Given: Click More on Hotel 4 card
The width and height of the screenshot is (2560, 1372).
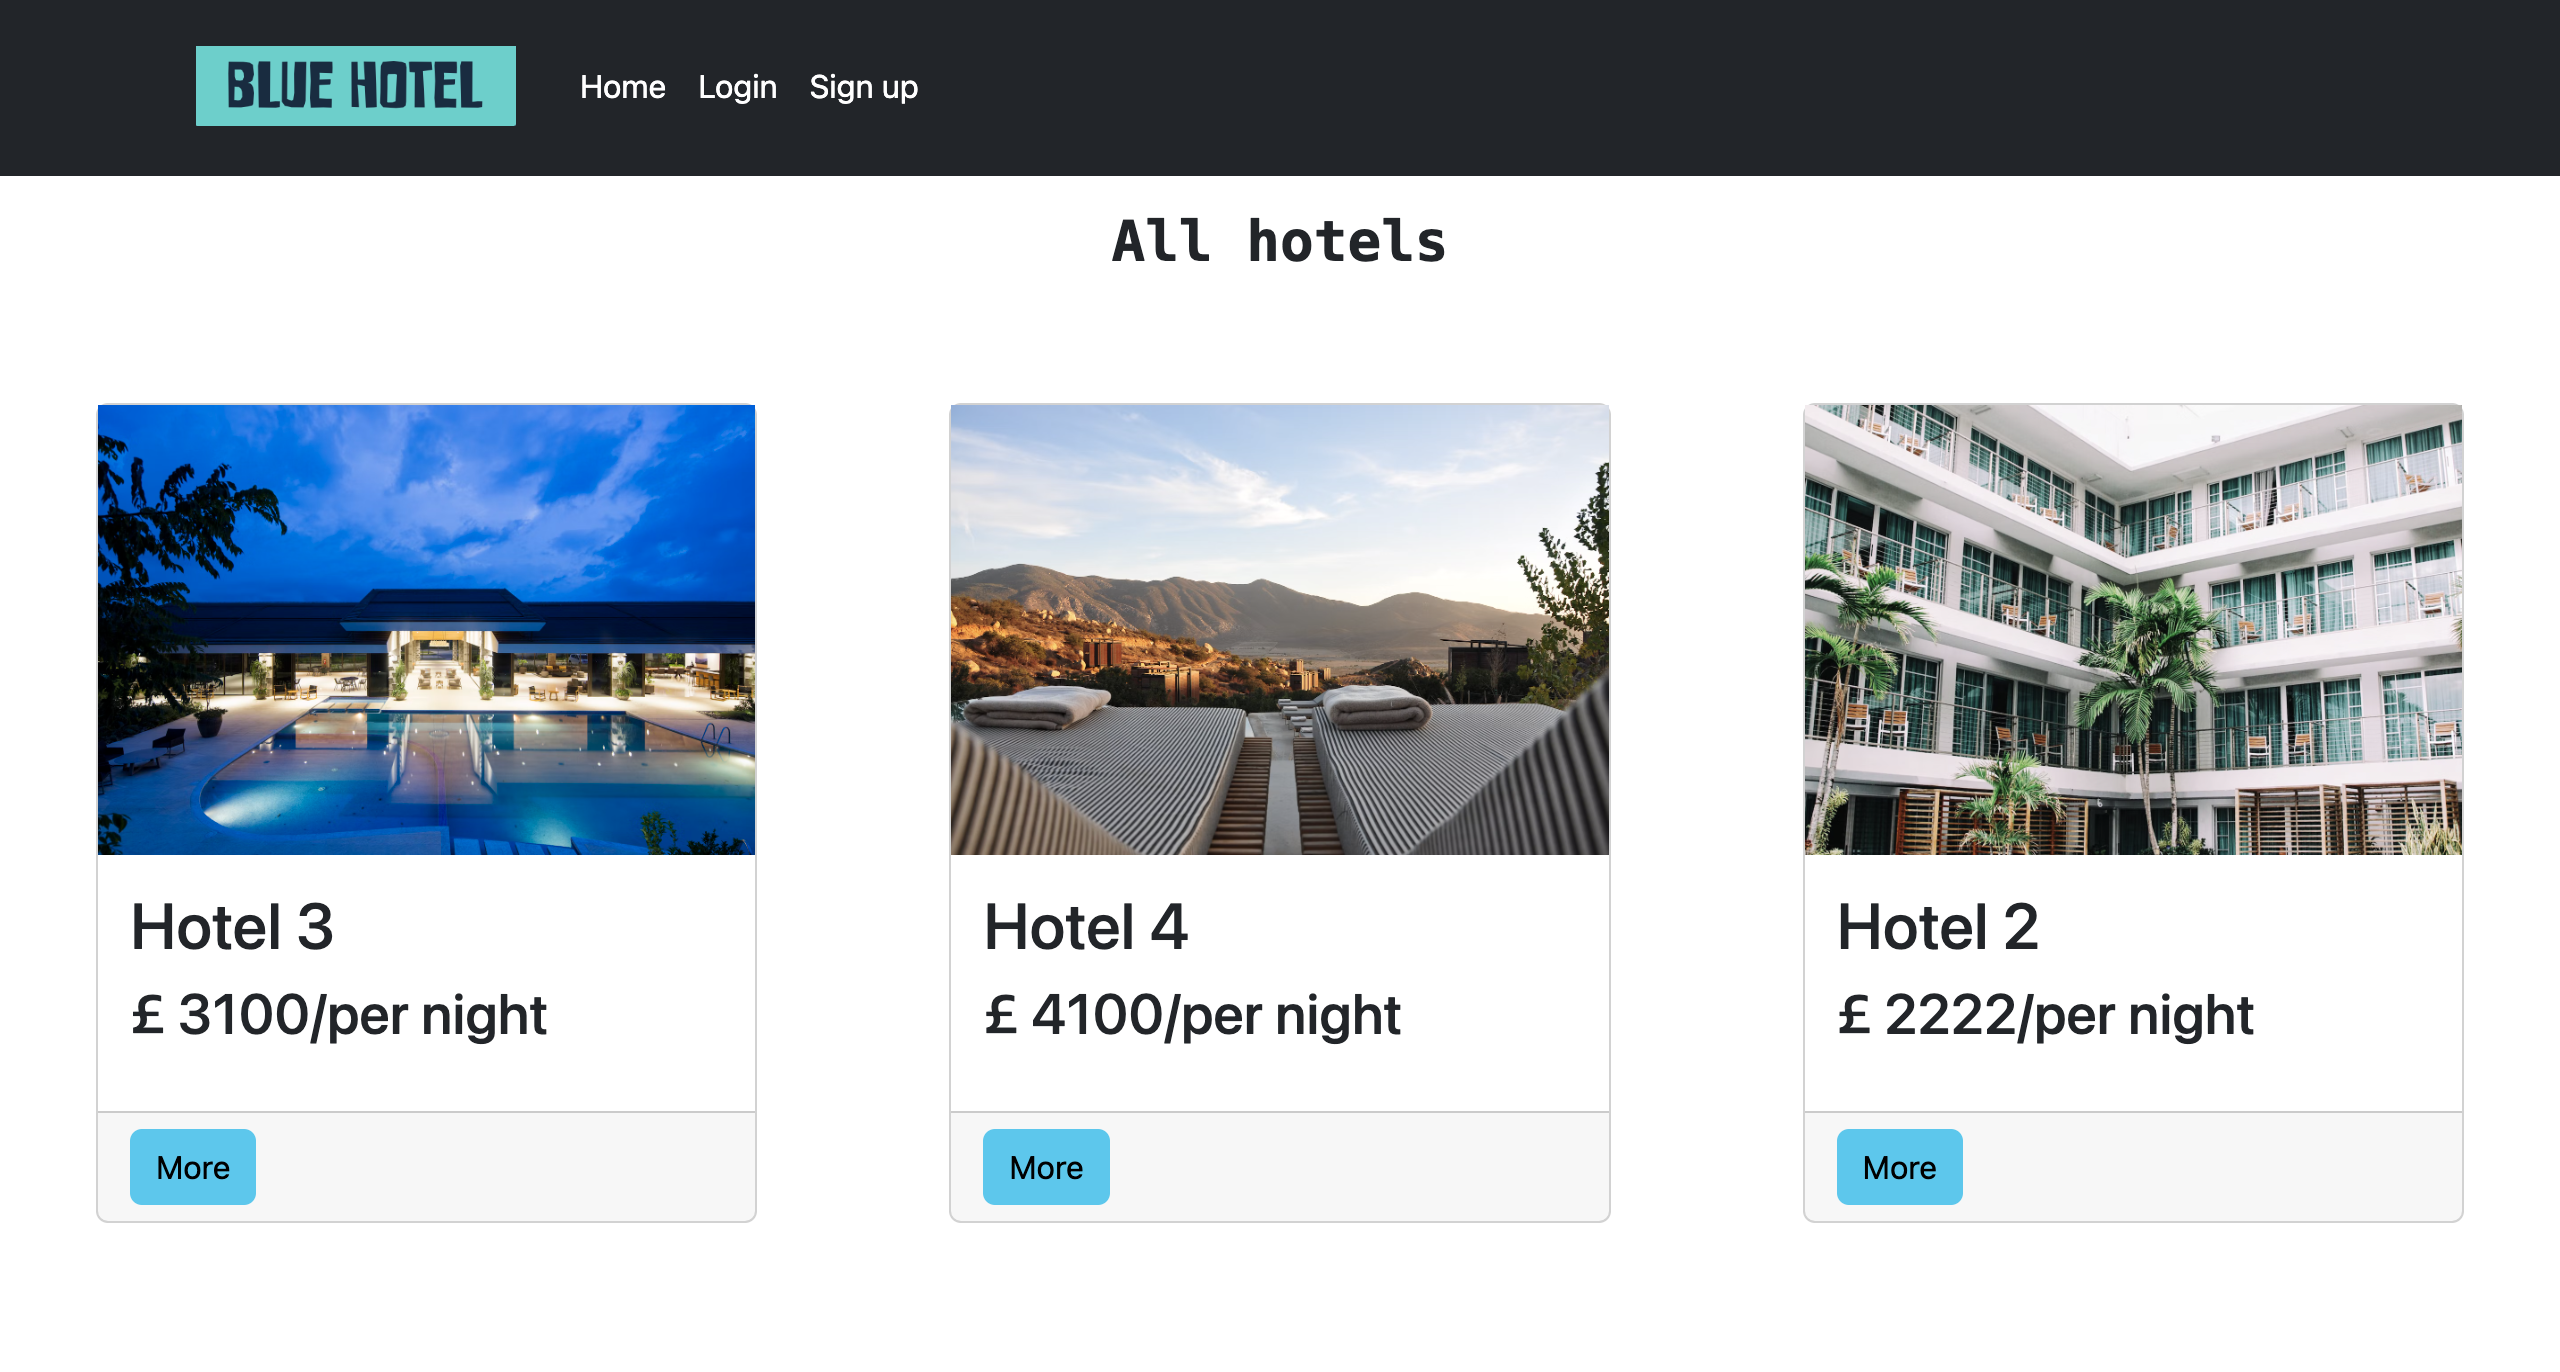Looking at the screenshot, I should 1046,1166.
